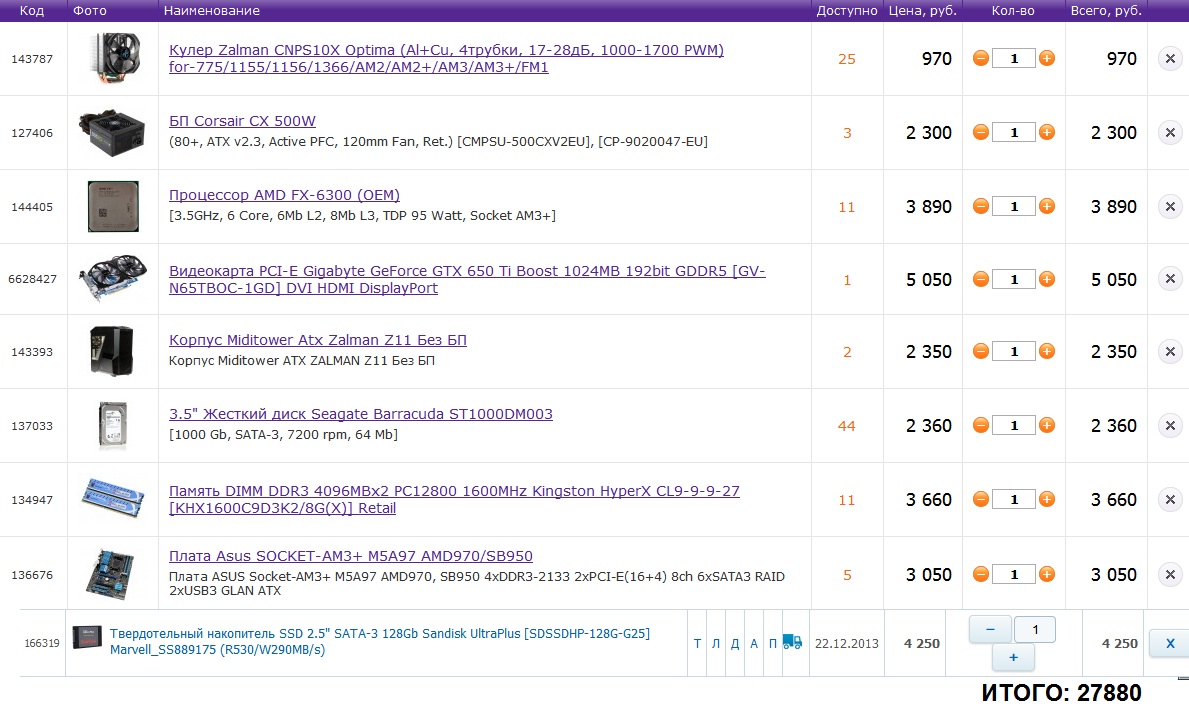Increase quantity of Zalman CNPS10X cooler
The image size is (1189, 708).
1046,58
